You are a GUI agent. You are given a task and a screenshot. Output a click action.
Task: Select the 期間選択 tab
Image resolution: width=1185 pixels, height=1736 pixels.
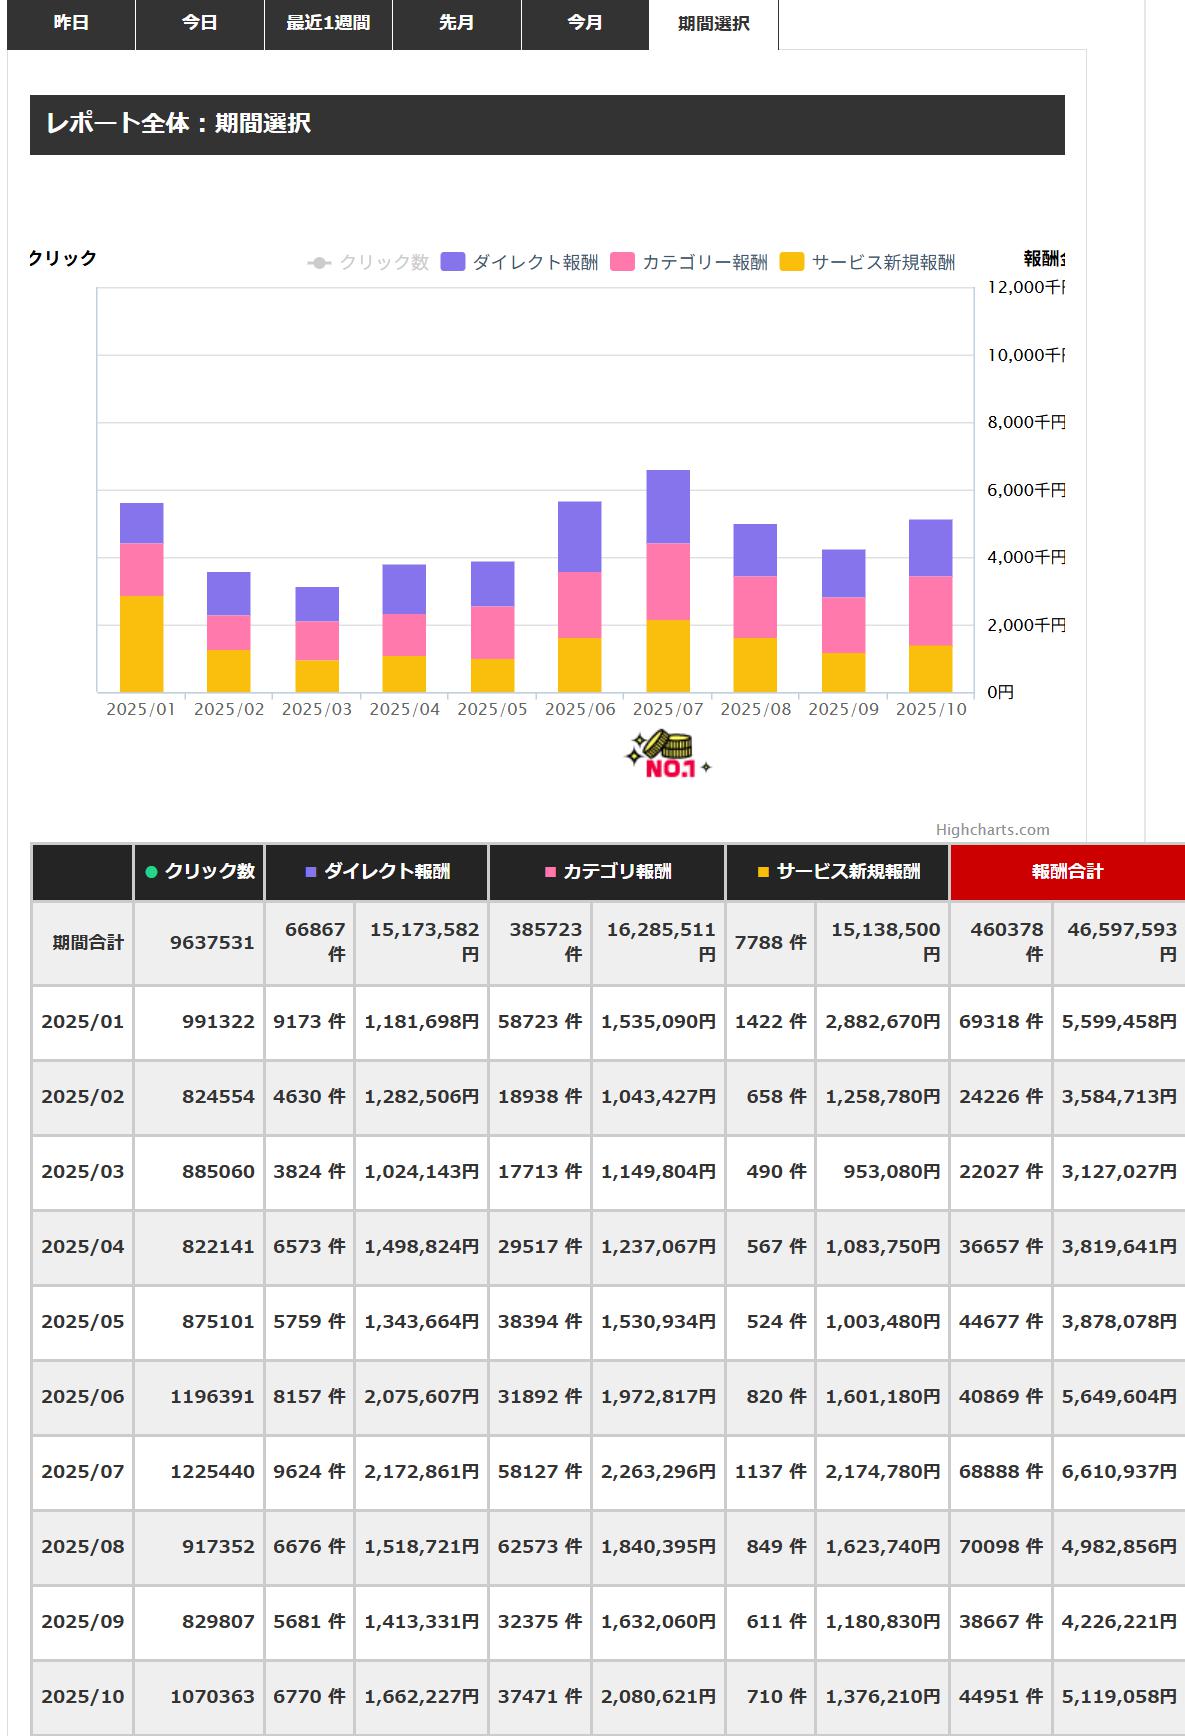(x=713, y=24)
